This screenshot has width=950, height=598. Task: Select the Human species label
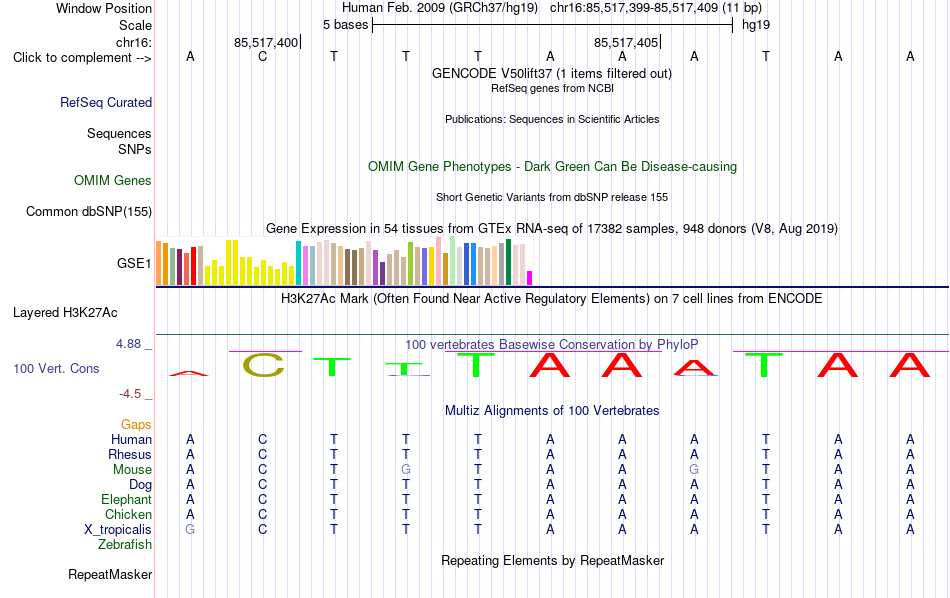coord(131,439)
